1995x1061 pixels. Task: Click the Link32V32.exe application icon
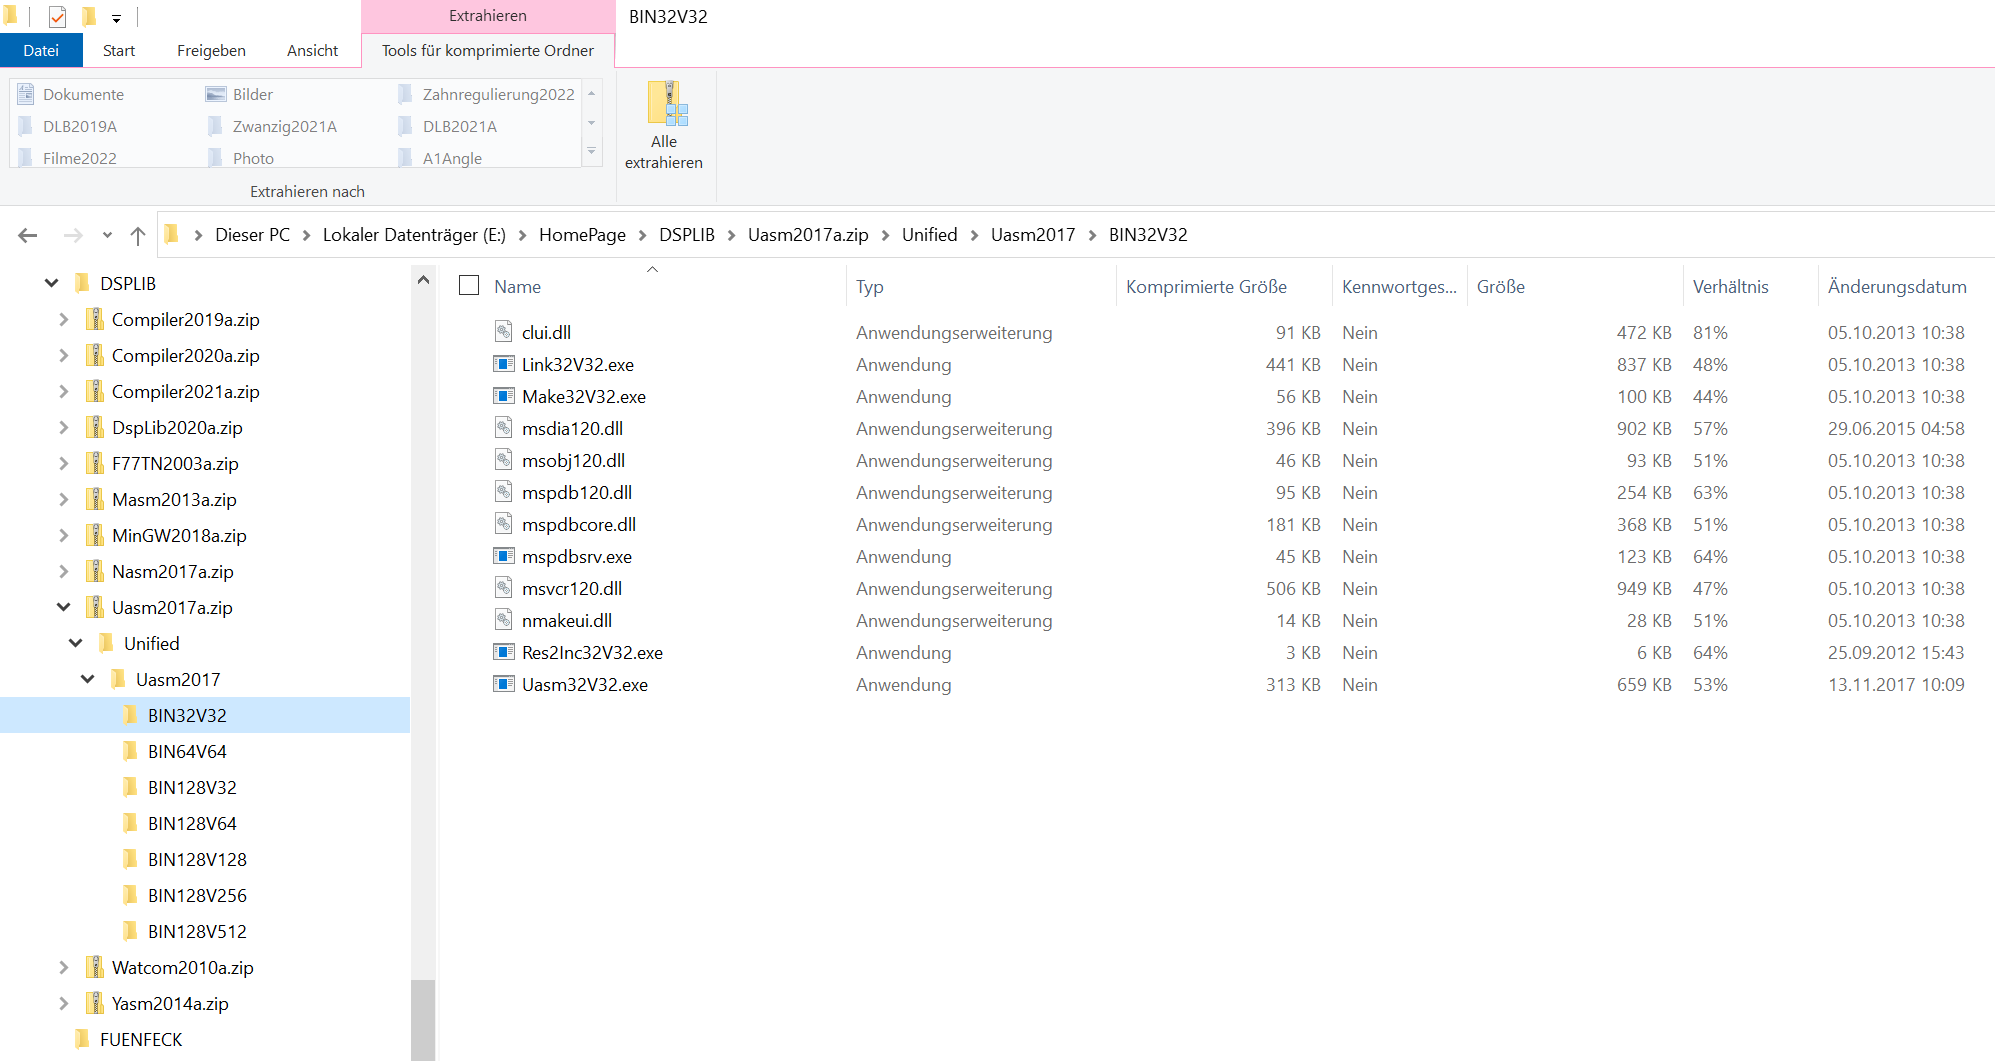(x=504, y=364)
